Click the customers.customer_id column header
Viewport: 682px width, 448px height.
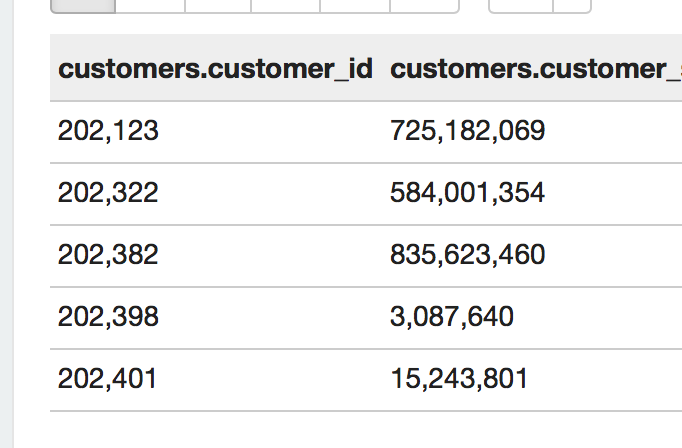[x=215, y=69]
